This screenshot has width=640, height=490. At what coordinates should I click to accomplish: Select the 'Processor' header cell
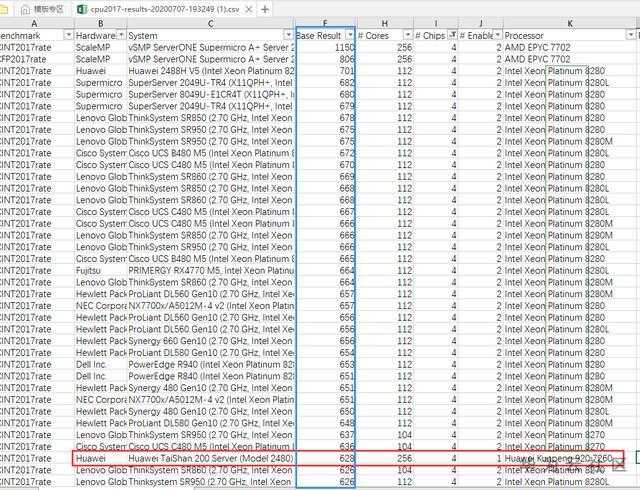[x=570, y=36]
